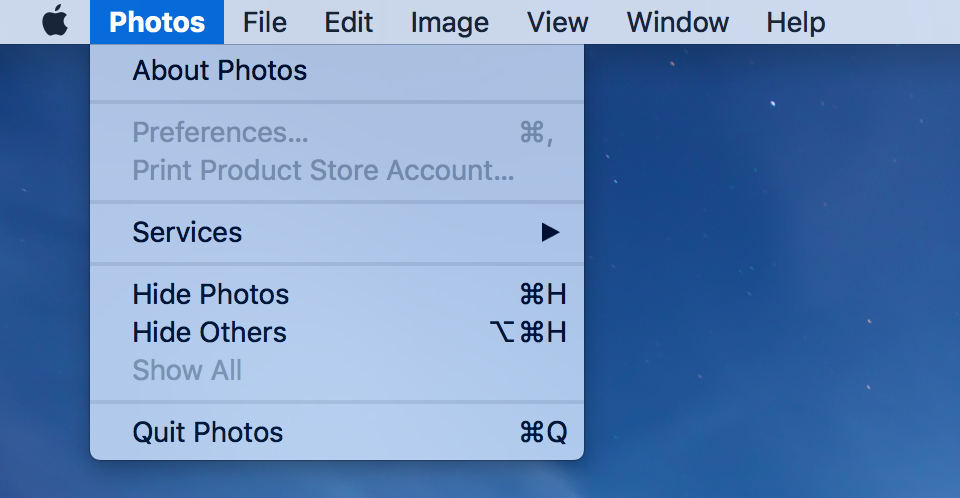Viewport: 960px width, 498px height.
Task: Open the Services submenu entry
Action: 337,232
